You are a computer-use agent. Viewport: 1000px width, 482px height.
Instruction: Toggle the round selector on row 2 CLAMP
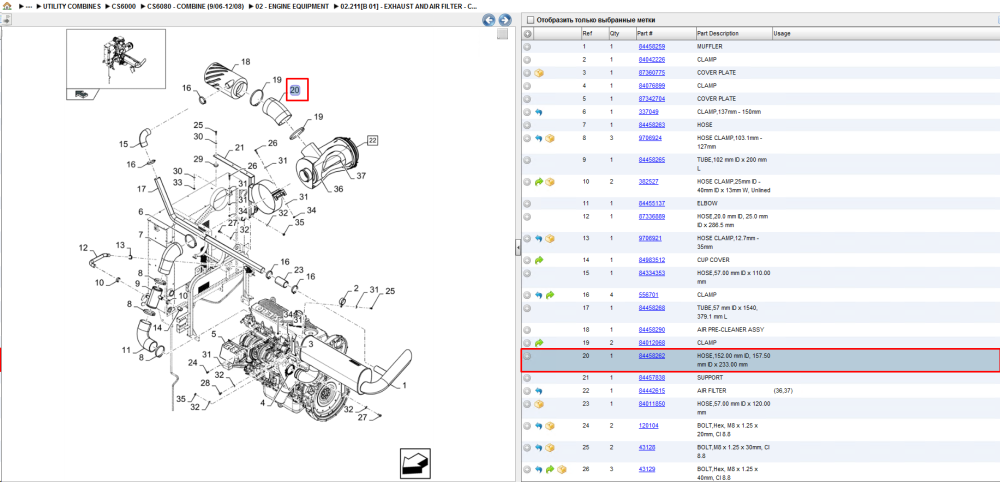(x=527, y=60)
